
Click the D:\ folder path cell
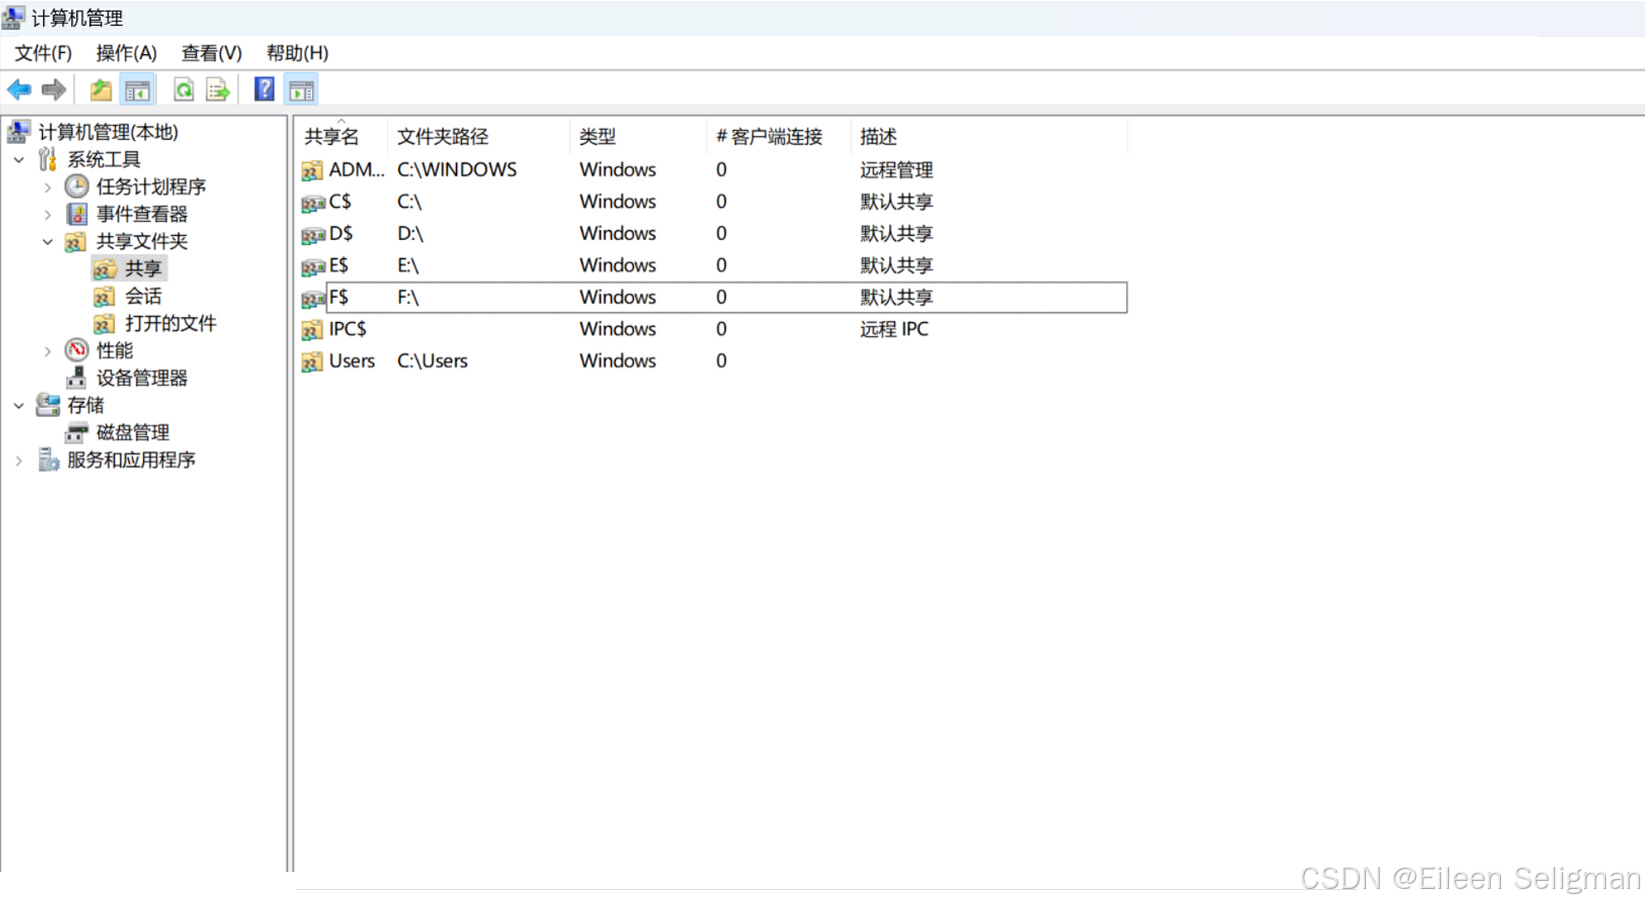click(410, 233)
